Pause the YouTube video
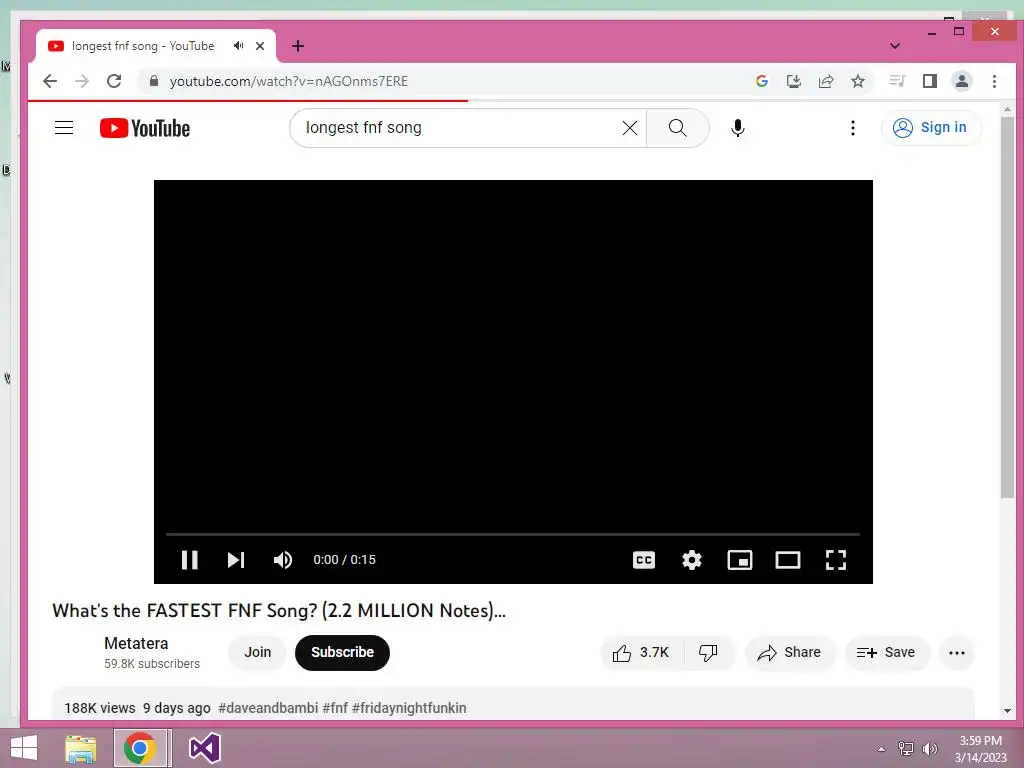 (189, 560)
